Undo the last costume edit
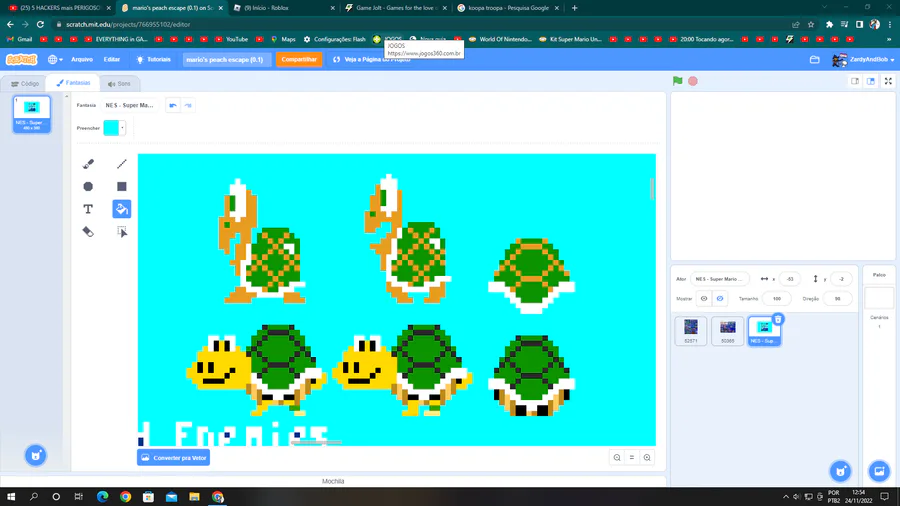900x506 pixels. pyautogui.click(x=173, y=106)
